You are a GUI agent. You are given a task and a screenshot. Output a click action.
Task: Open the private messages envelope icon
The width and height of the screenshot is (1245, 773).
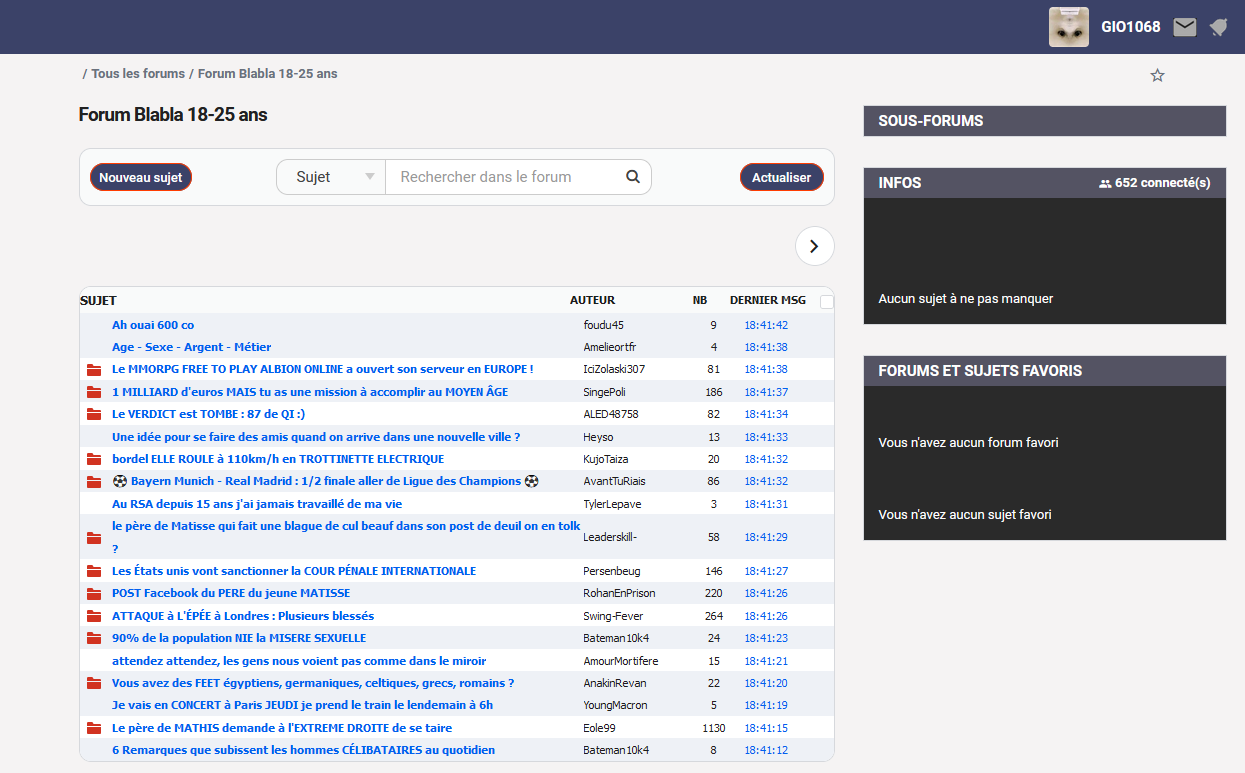pyautogui.click(x=1184, y=27)
